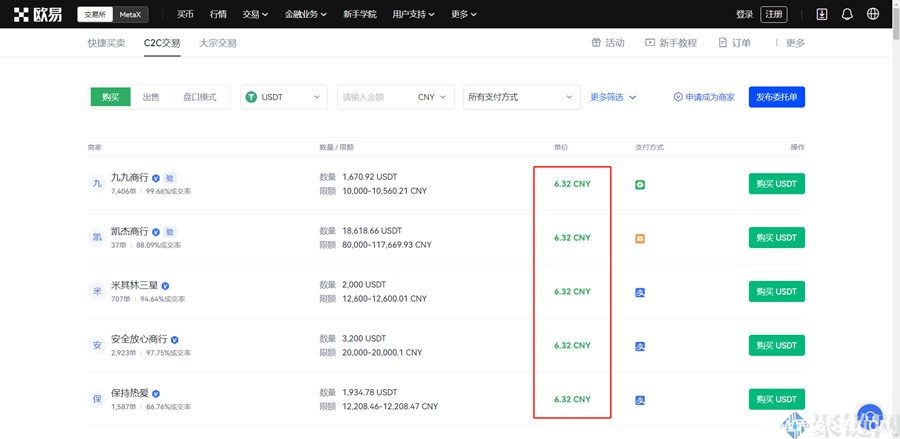Click the 发布委托单 button

click(x=776, y=97)
